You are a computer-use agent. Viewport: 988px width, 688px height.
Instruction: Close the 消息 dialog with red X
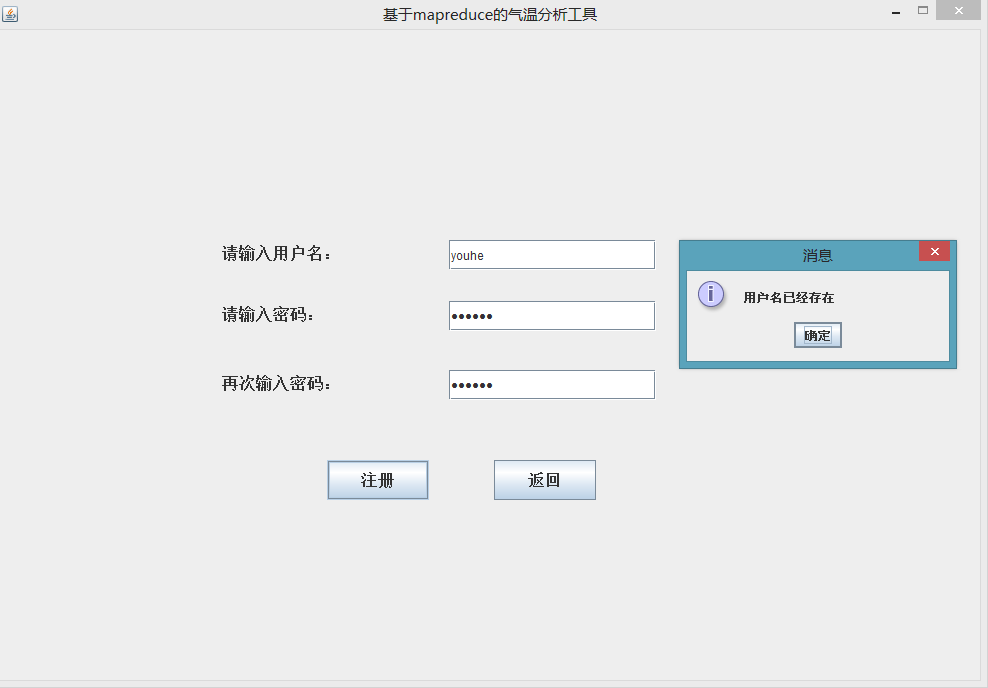coord(934,251)
